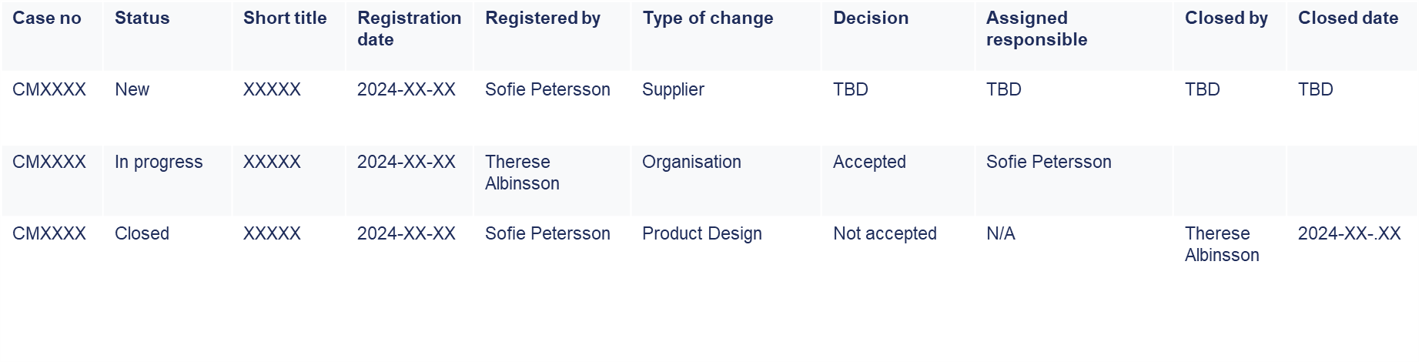Image resolution: width=1422 pixels, height=362 pixels.
Task: Click Therese Albinsson in Registered by column
Action: (x=522, y=173)
